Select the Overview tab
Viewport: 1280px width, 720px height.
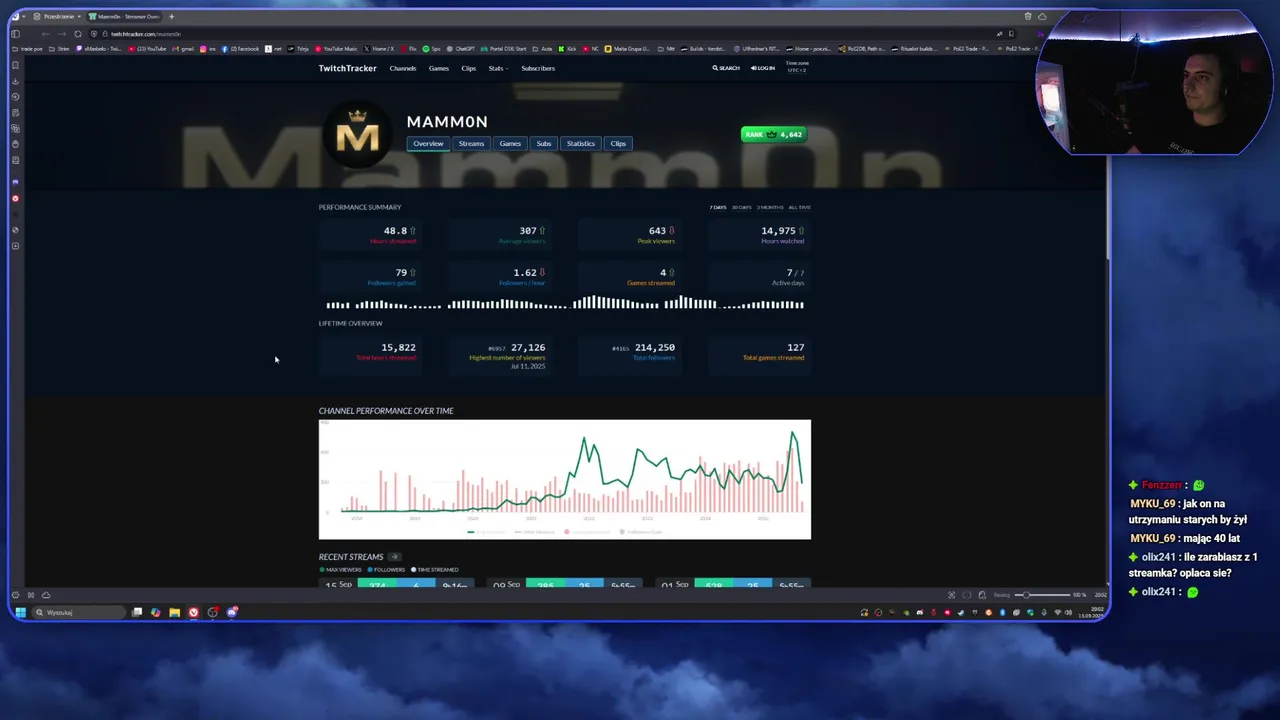(x=428, y=143)
